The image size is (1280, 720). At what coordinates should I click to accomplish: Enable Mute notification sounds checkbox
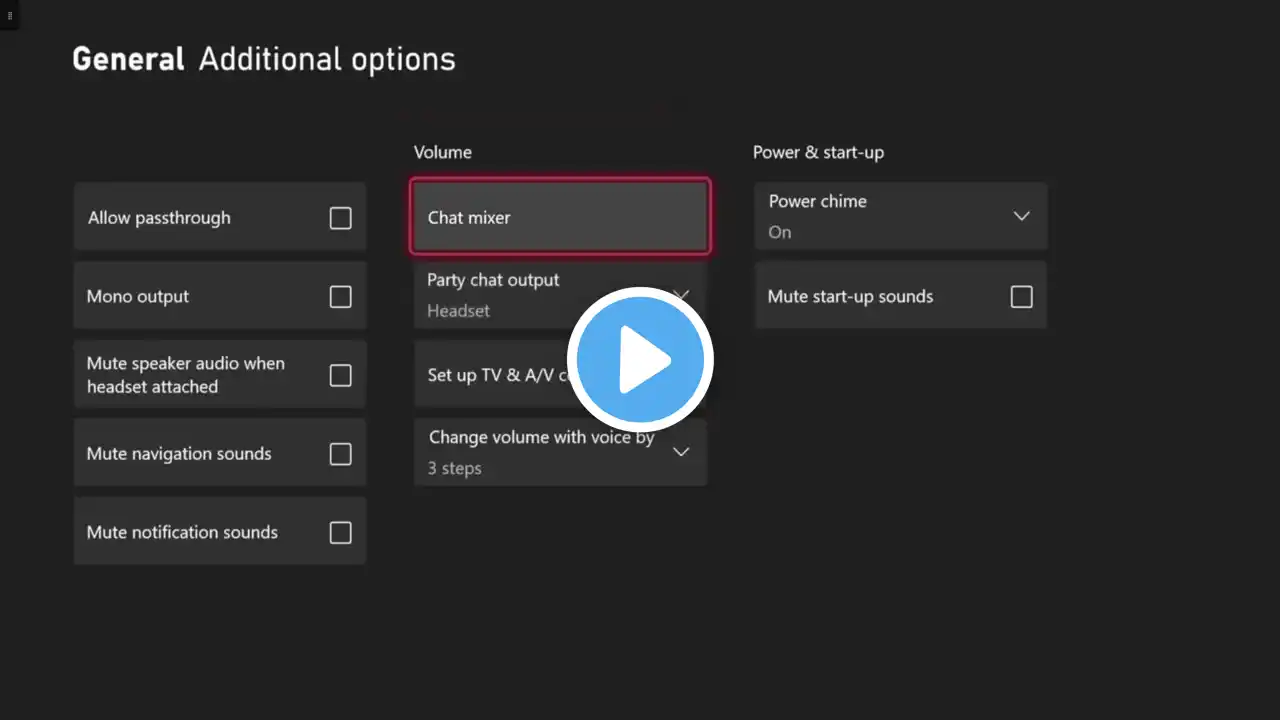coord(340,532)
